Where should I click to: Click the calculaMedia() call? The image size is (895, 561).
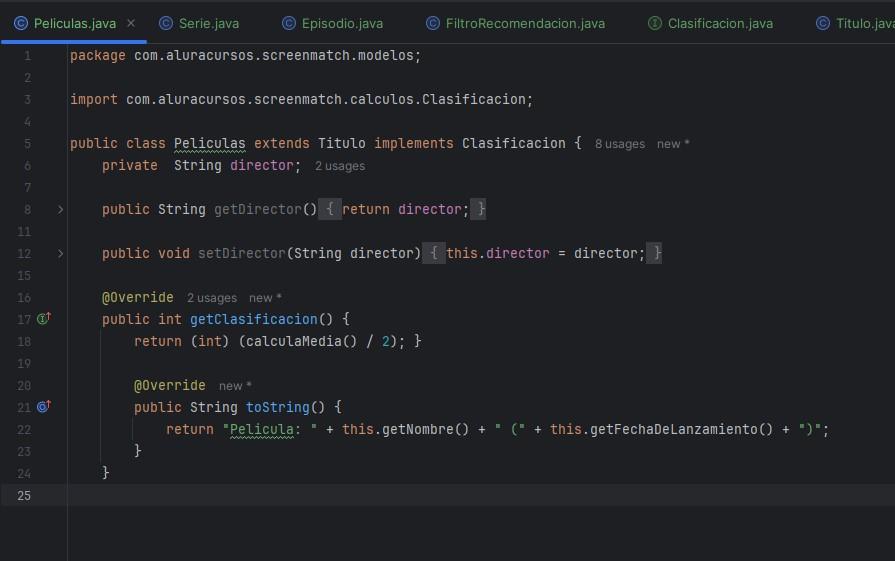click(x=302, y=342)
